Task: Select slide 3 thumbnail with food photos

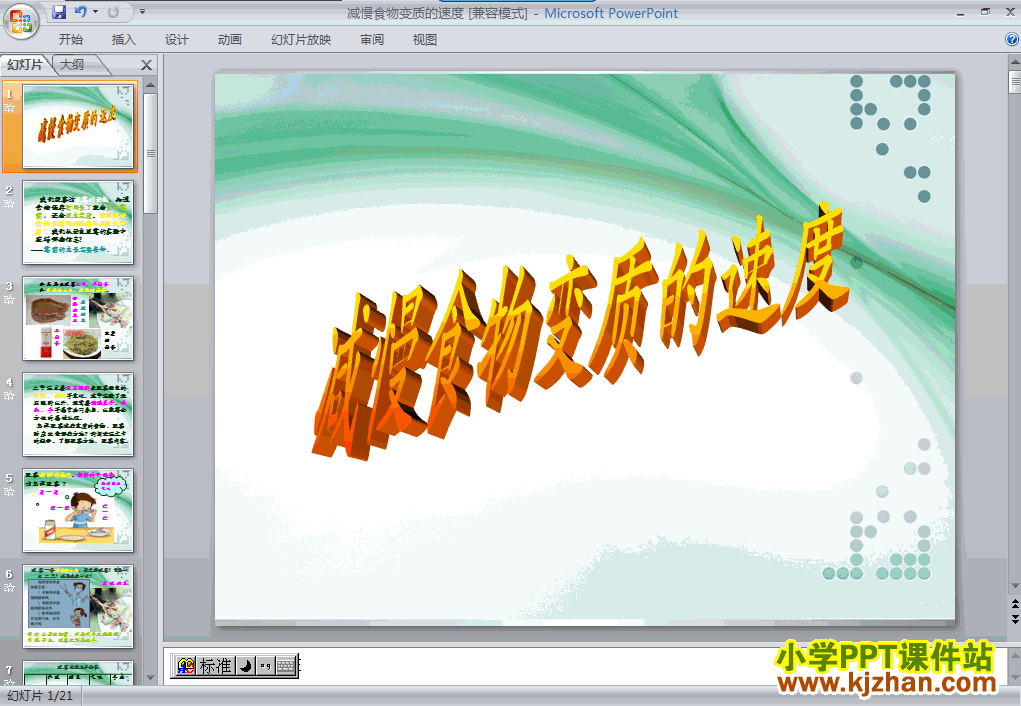Action: [x=78, y=318]
